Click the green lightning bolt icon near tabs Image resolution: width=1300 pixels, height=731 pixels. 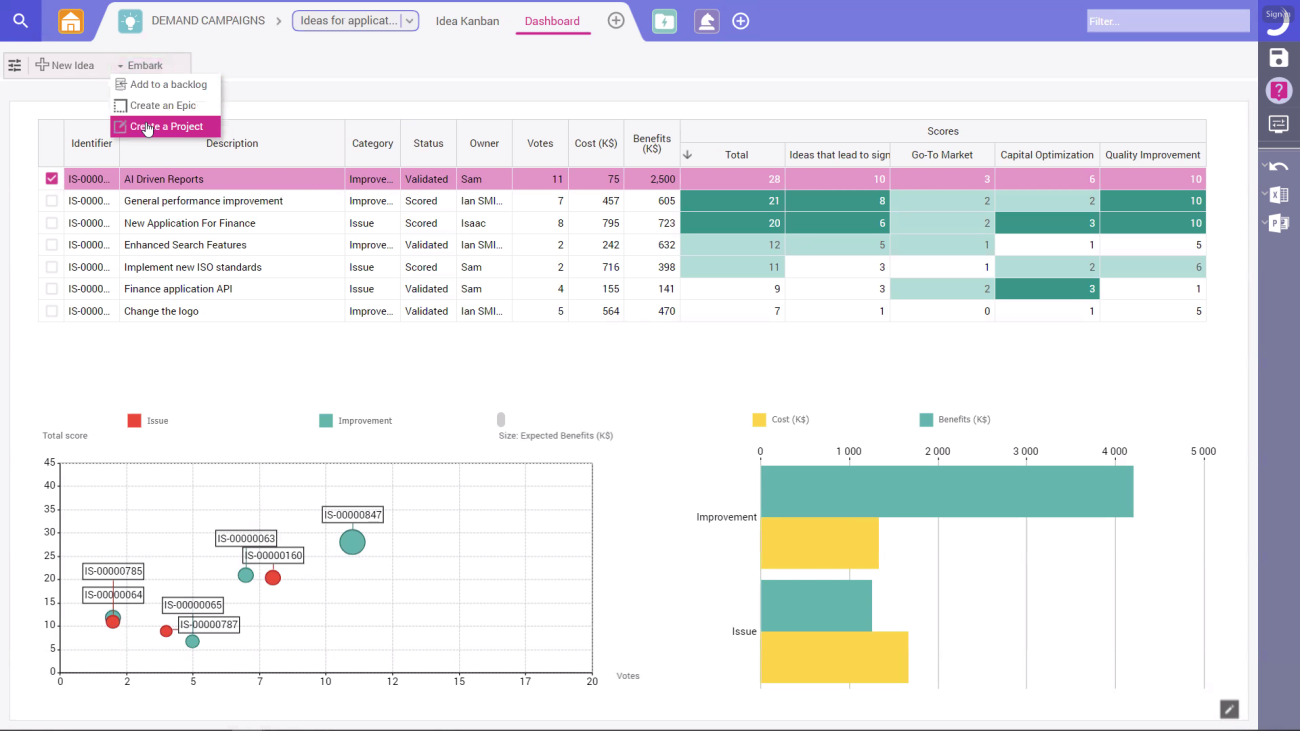(x=664, y=20)
